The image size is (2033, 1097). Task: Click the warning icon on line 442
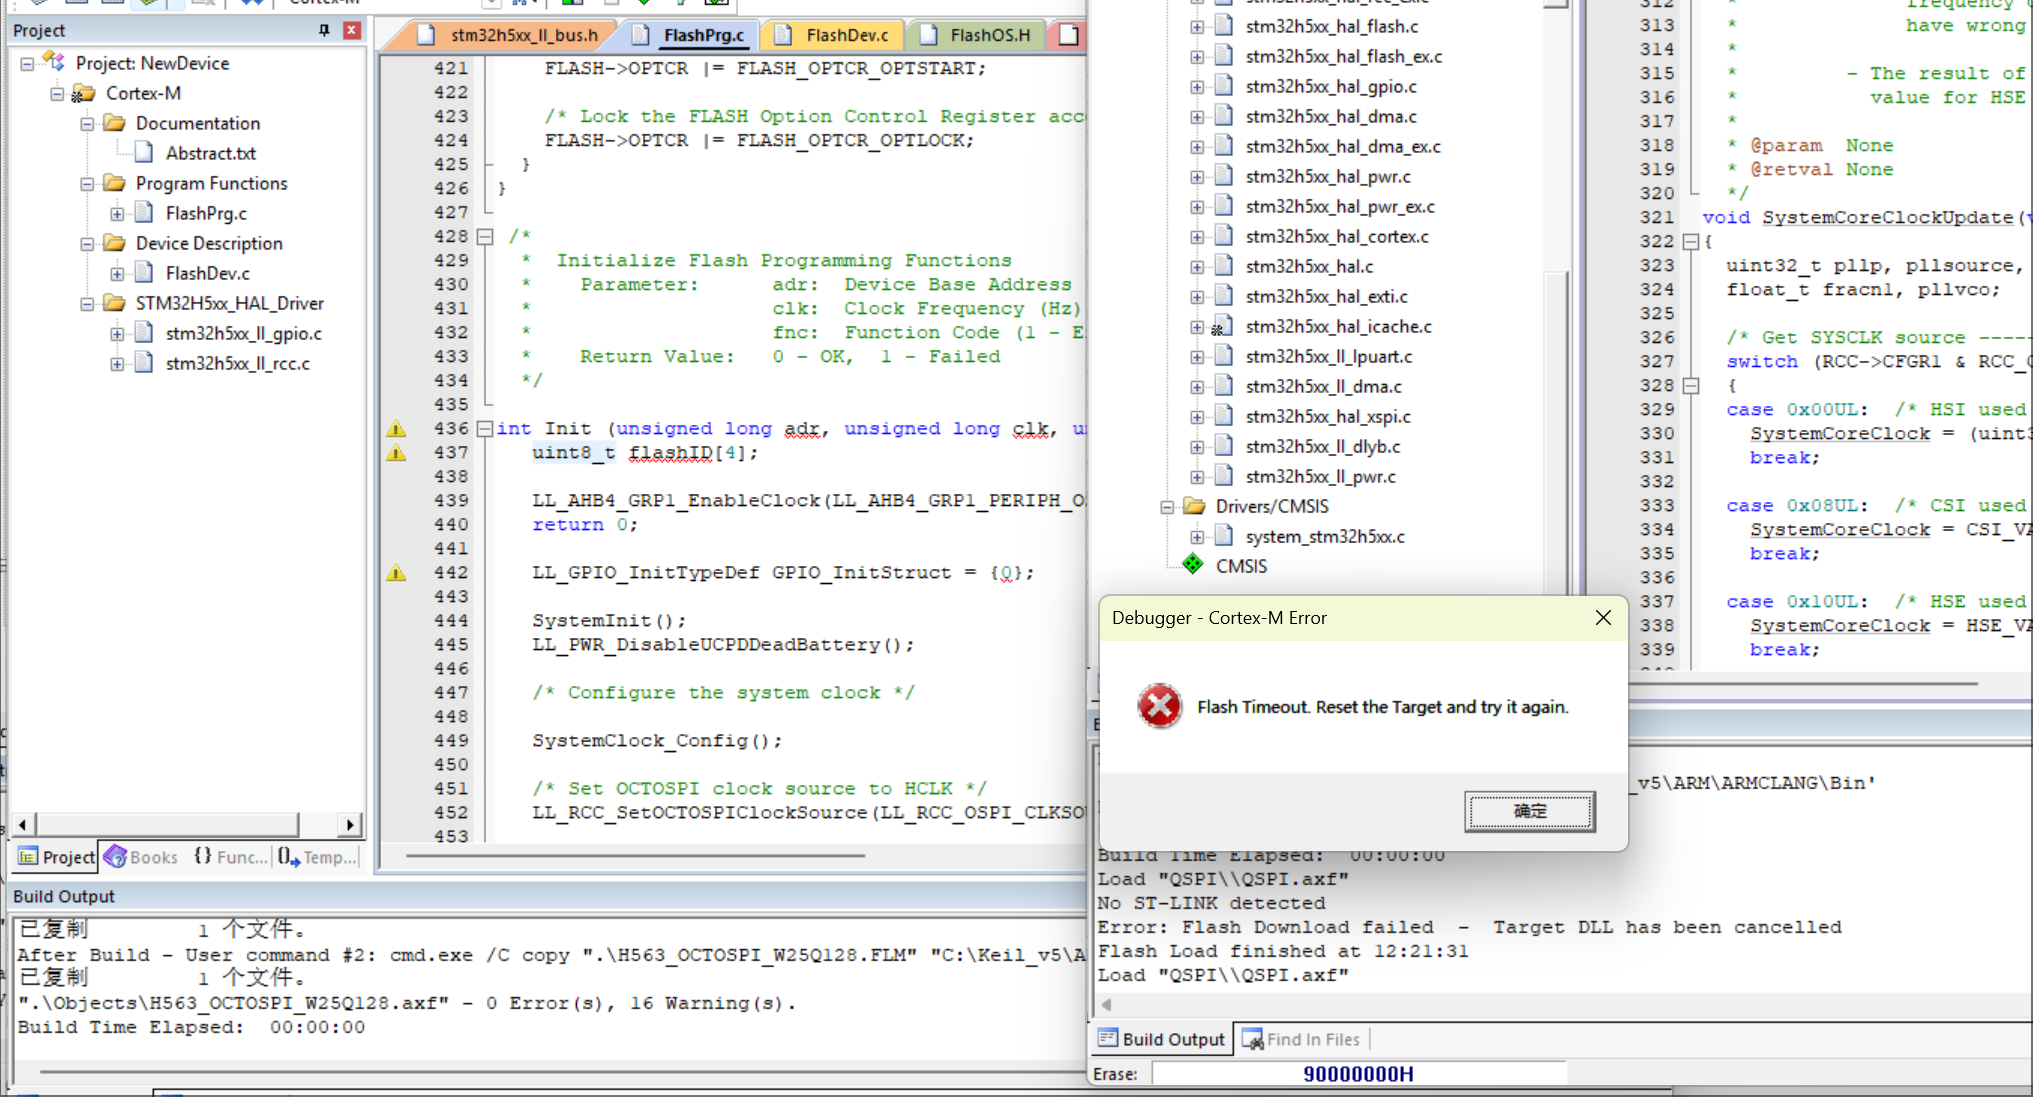pos(396,573)
